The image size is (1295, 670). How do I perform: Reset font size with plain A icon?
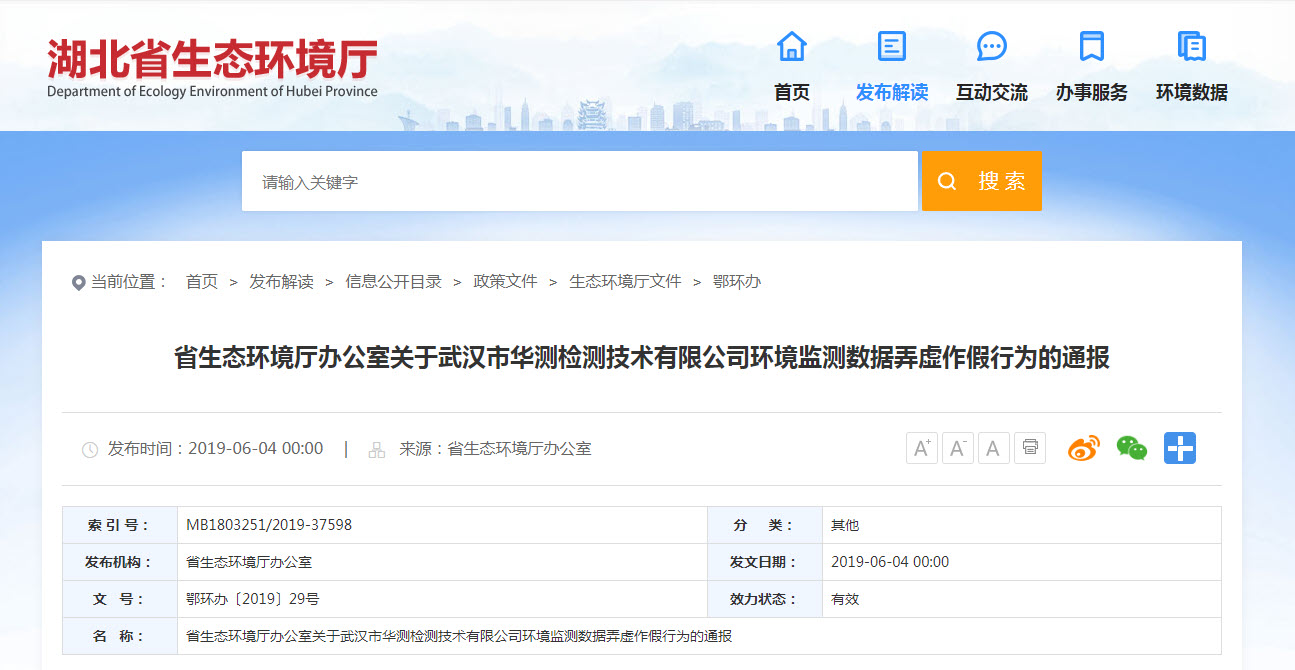(993, 449)
